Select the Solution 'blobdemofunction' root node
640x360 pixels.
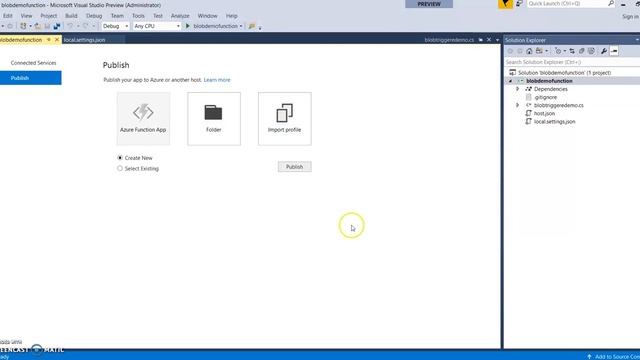564,73
